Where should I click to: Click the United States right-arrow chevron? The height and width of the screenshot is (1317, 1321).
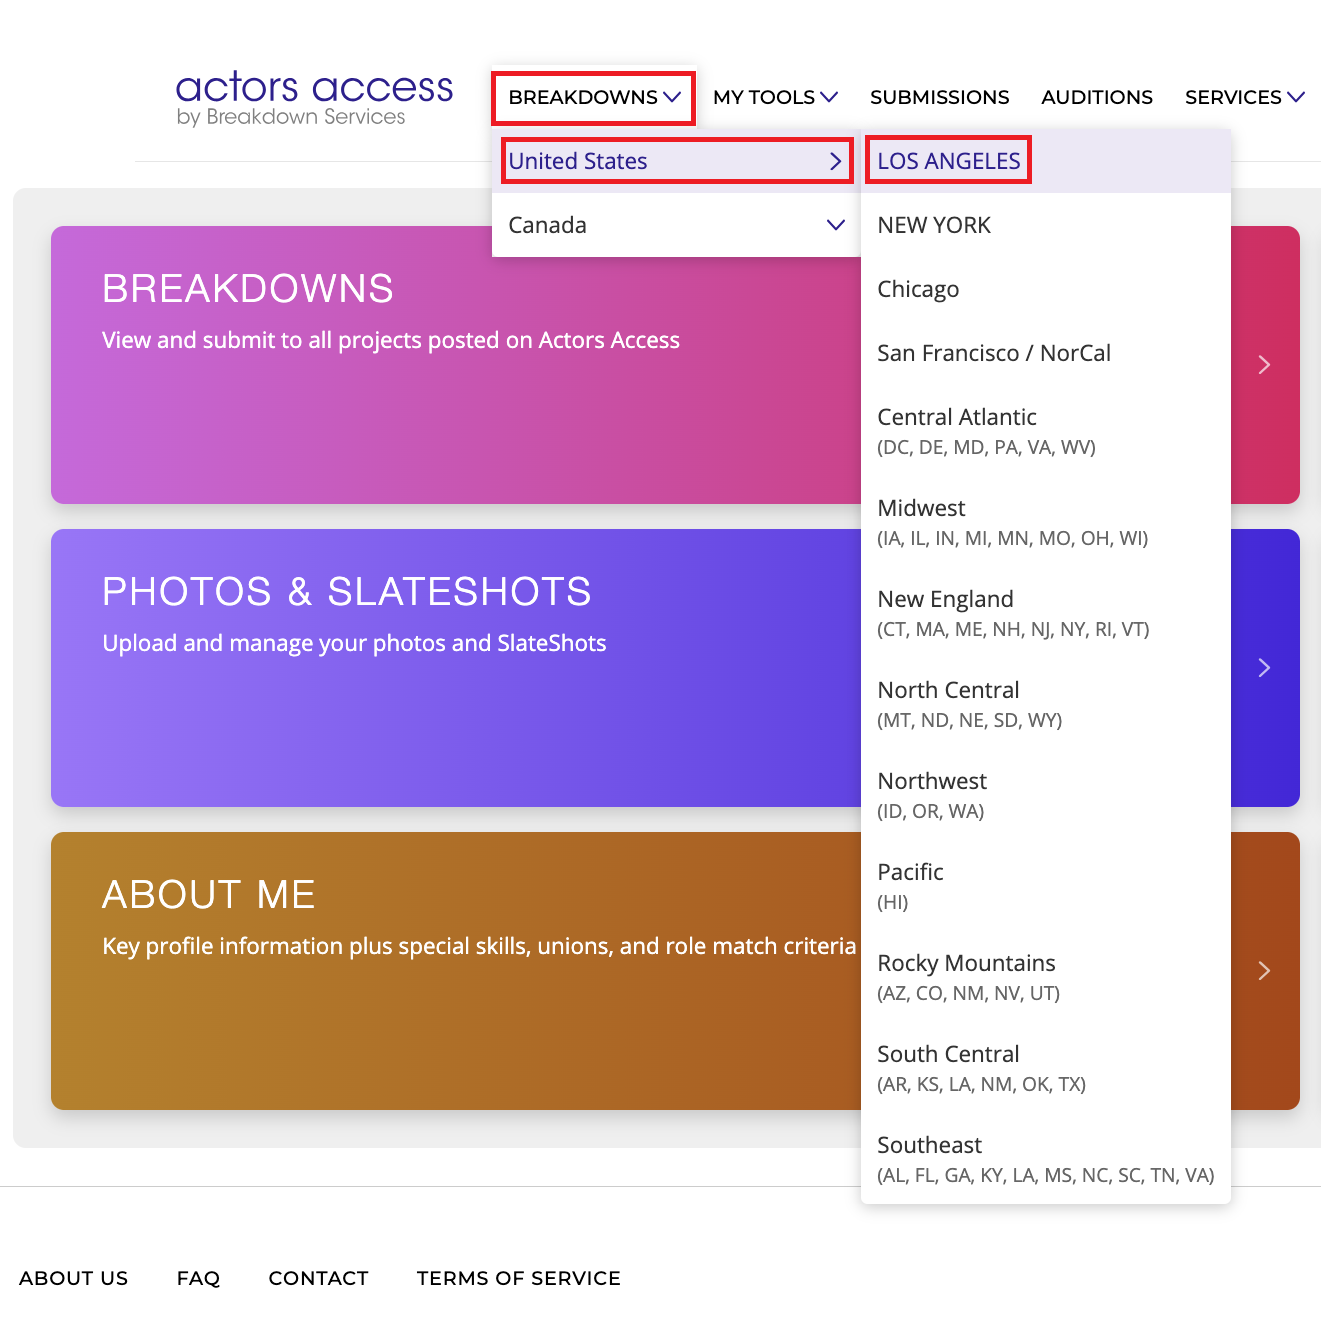coord(836,161)
